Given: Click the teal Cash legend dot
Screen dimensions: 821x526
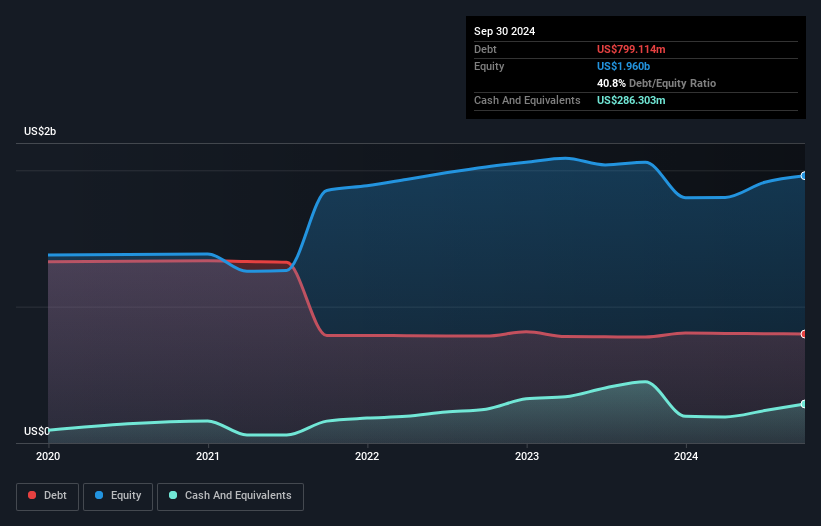Looking at the screenshot, I should pos(173,495).
